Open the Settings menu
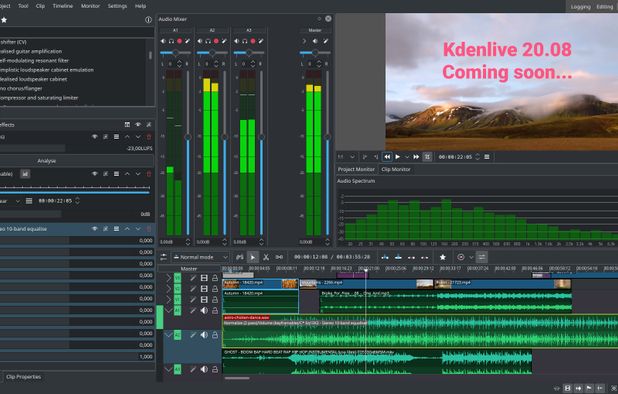The height and width of the screenshot is (394, 618). coord(117,6)
